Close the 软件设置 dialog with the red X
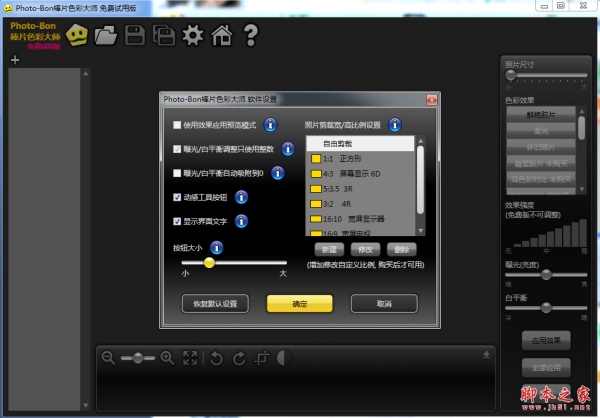 coord(432,100)
